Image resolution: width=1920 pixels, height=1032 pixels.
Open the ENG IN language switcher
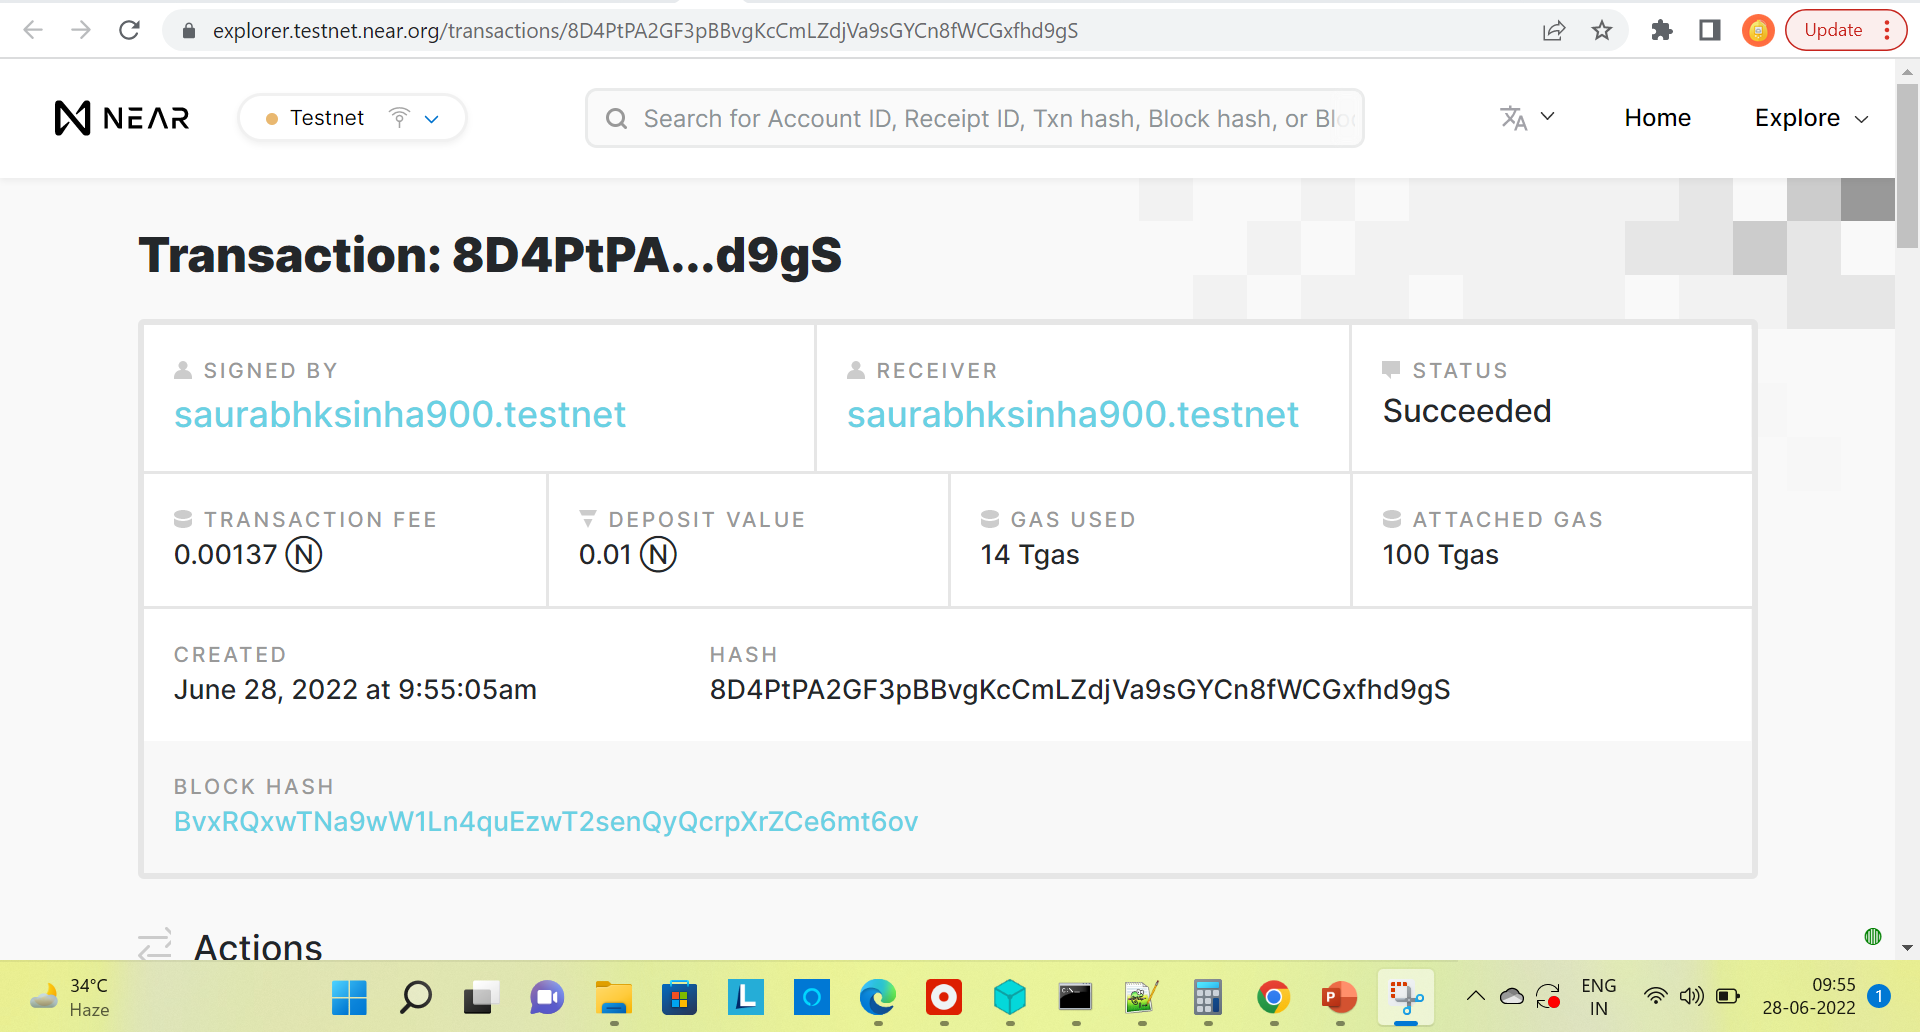(1599, 997)
